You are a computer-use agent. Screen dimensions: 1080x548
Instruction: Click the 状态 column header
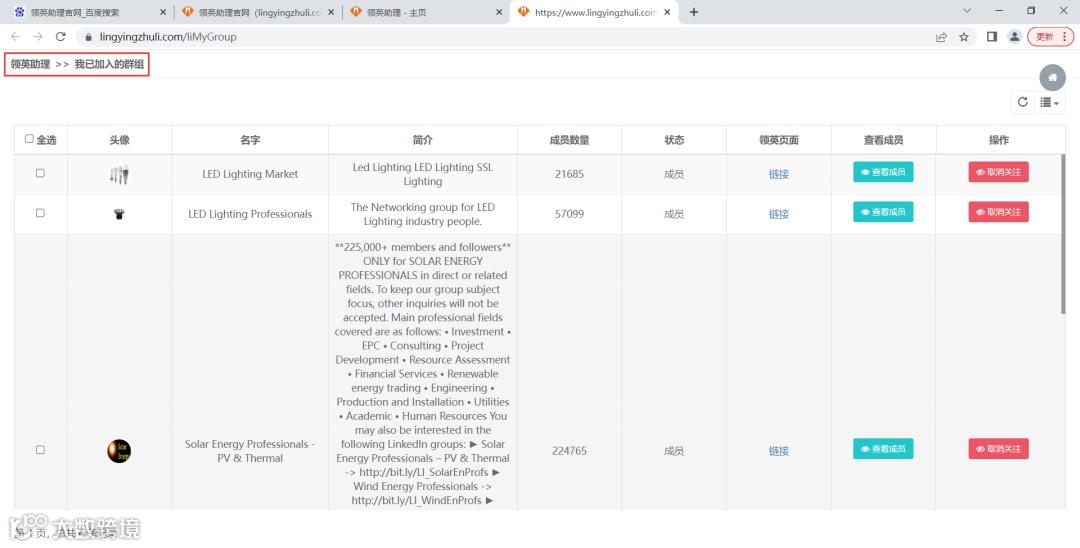pyautogui.click(x=674, y=140)
